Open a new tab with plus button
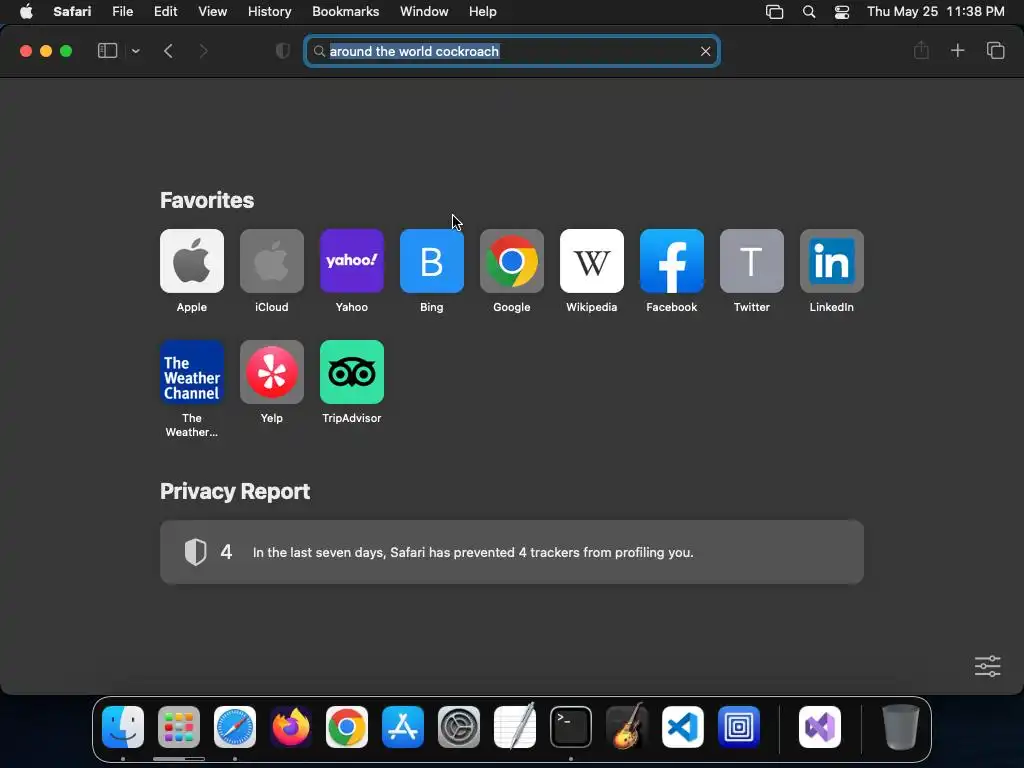Viewport: 1024px width, 768px height. (x=957, y=50)
